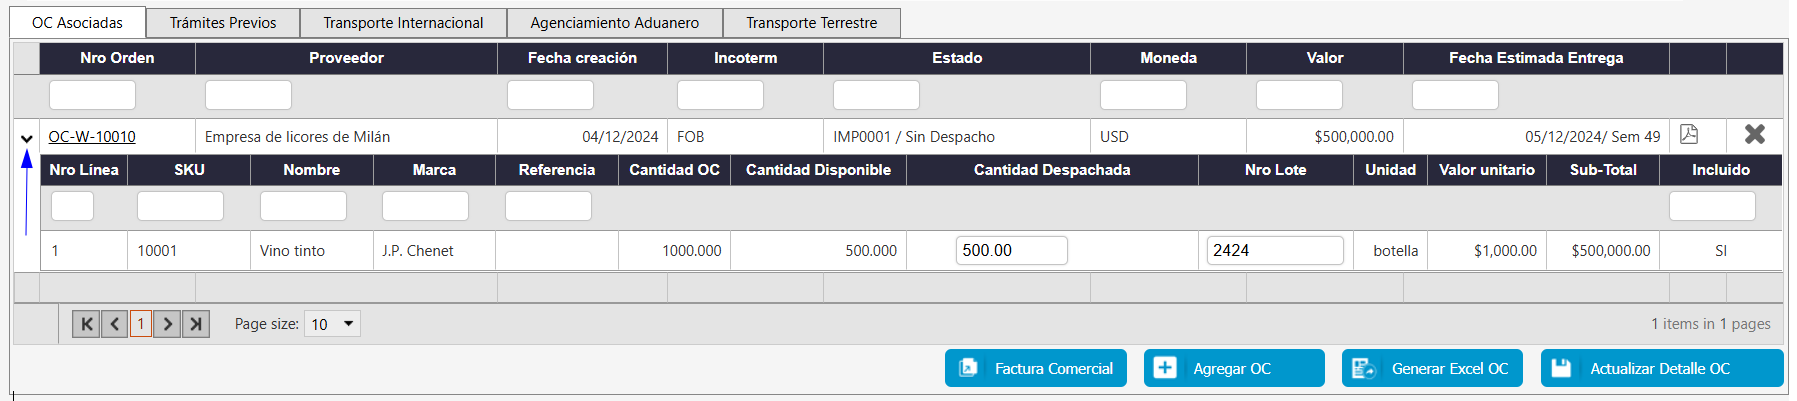Click the Proveedor column filter box
This screenshot has height=401, width=1797.
coord(248,95)
